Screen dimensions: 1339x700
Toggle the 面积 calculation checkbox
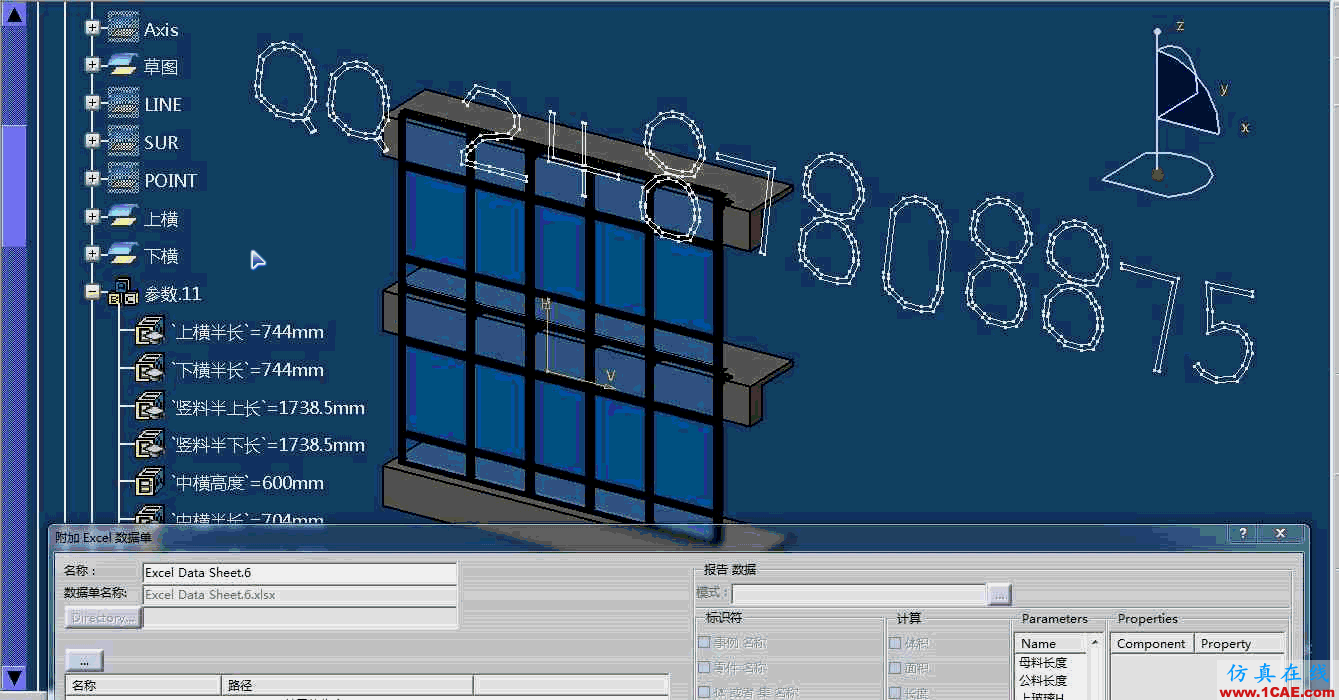point(895,668)
